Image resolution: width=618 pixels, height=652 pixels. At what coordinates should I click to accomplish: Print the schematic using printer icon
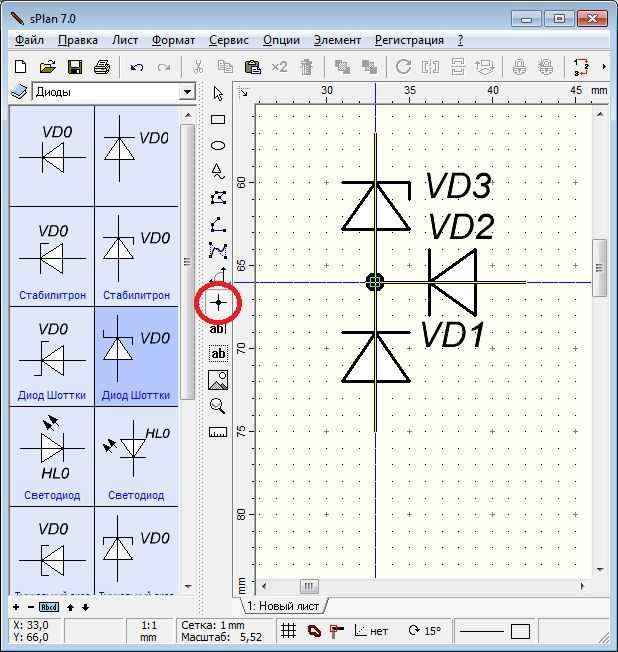pyautogui.click(x=102, y=67)
